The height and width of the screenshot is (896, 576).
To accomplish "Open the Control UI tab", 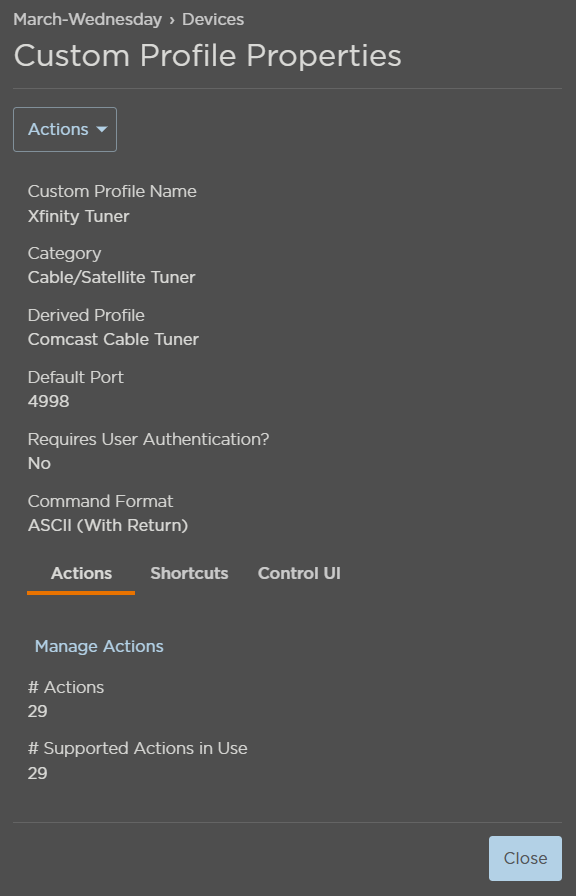I will (298, 573).
